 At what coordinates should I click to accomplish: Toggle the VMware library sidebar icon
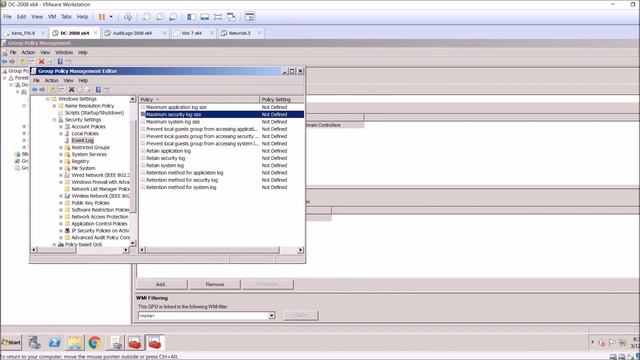point(191,17)
